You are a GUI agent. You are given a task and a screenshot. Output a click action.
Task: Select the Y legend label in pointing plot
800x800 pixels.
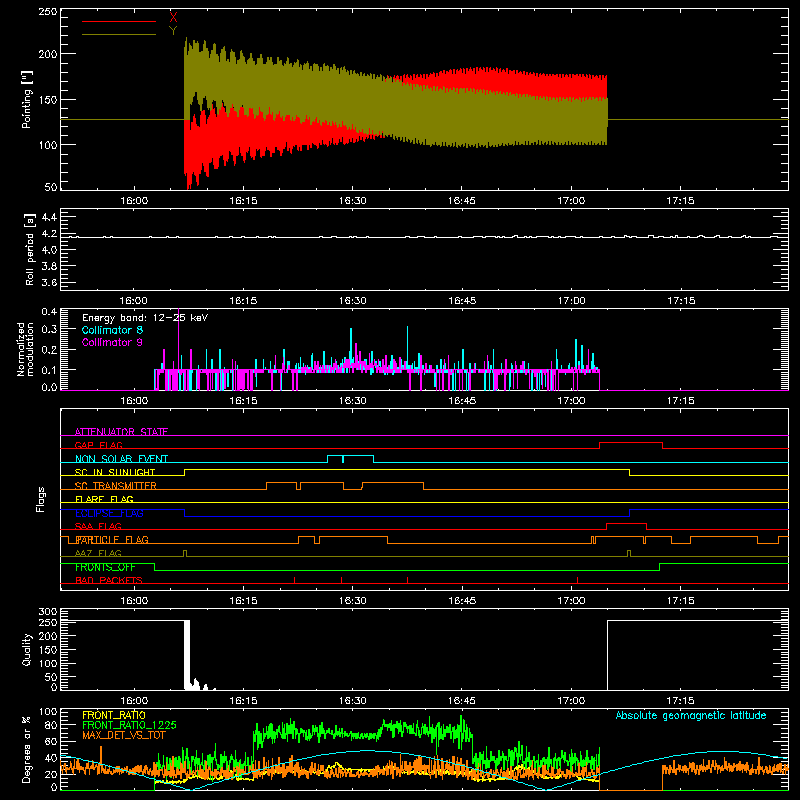(173, 31)
